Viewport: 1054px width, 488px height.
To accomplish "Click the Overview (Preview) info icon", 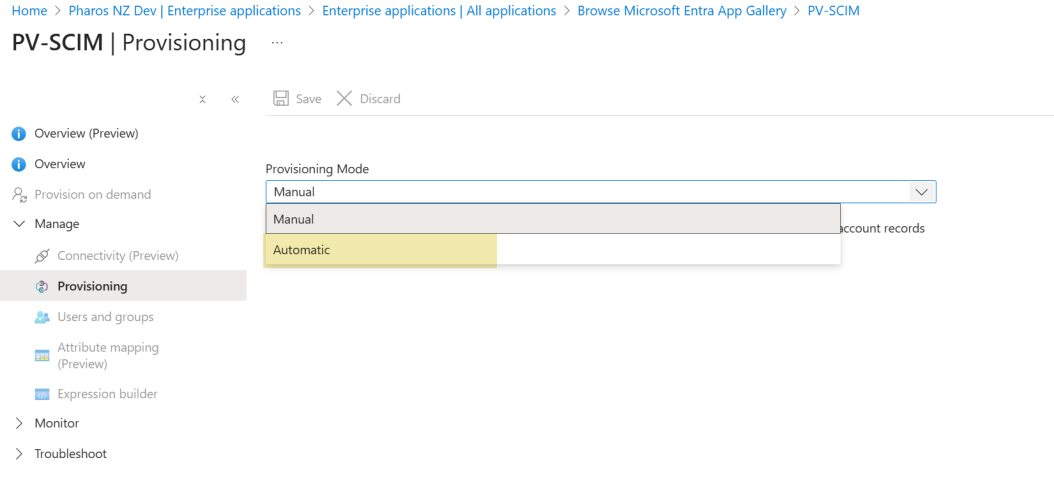I will (x=18, y=134).
